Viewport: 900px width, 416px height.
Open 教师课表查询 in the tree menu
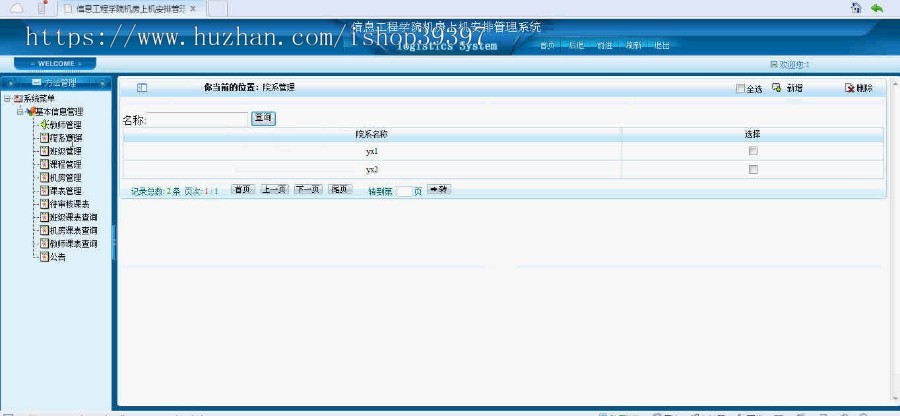[73, 243]
